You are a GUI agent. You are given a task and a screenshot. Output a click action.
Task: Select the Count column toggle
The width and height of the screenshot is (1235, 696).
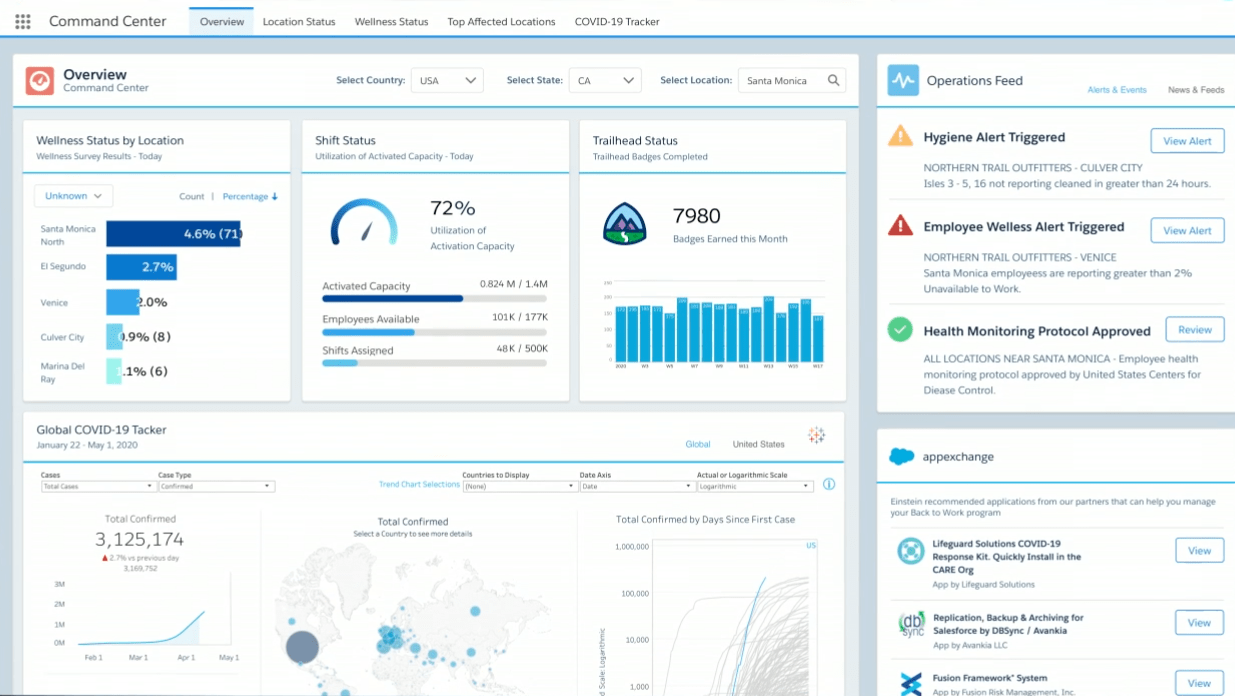[191, 197]
